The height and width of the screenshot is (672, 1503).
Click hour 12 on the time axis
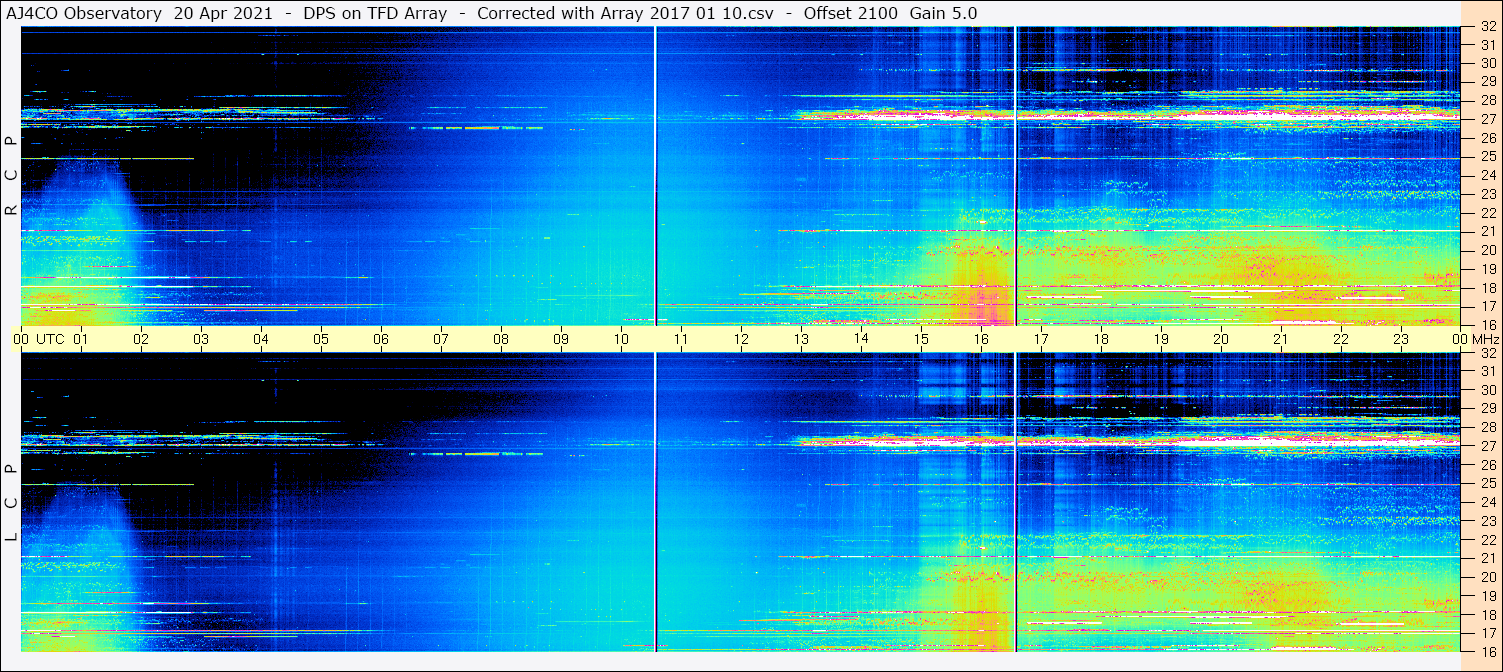pos(741,339)
